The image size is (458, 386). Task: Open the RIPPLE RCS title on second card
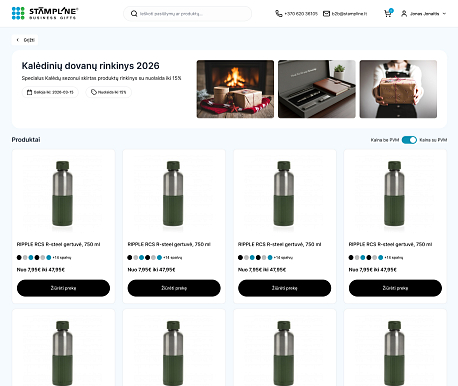click(x=169, y=244)
